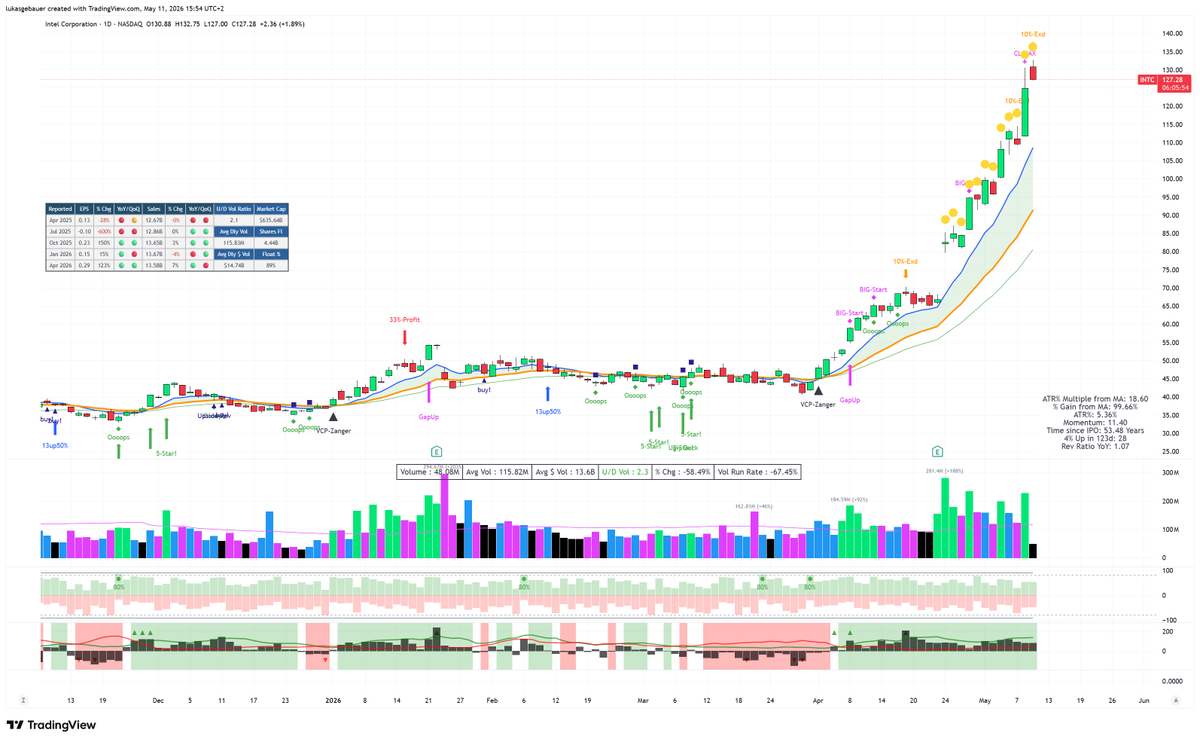Click the Jul 2025 row in earnings table
The width and height of the screenshot is (1200, 742).
[x=130, y=231]
